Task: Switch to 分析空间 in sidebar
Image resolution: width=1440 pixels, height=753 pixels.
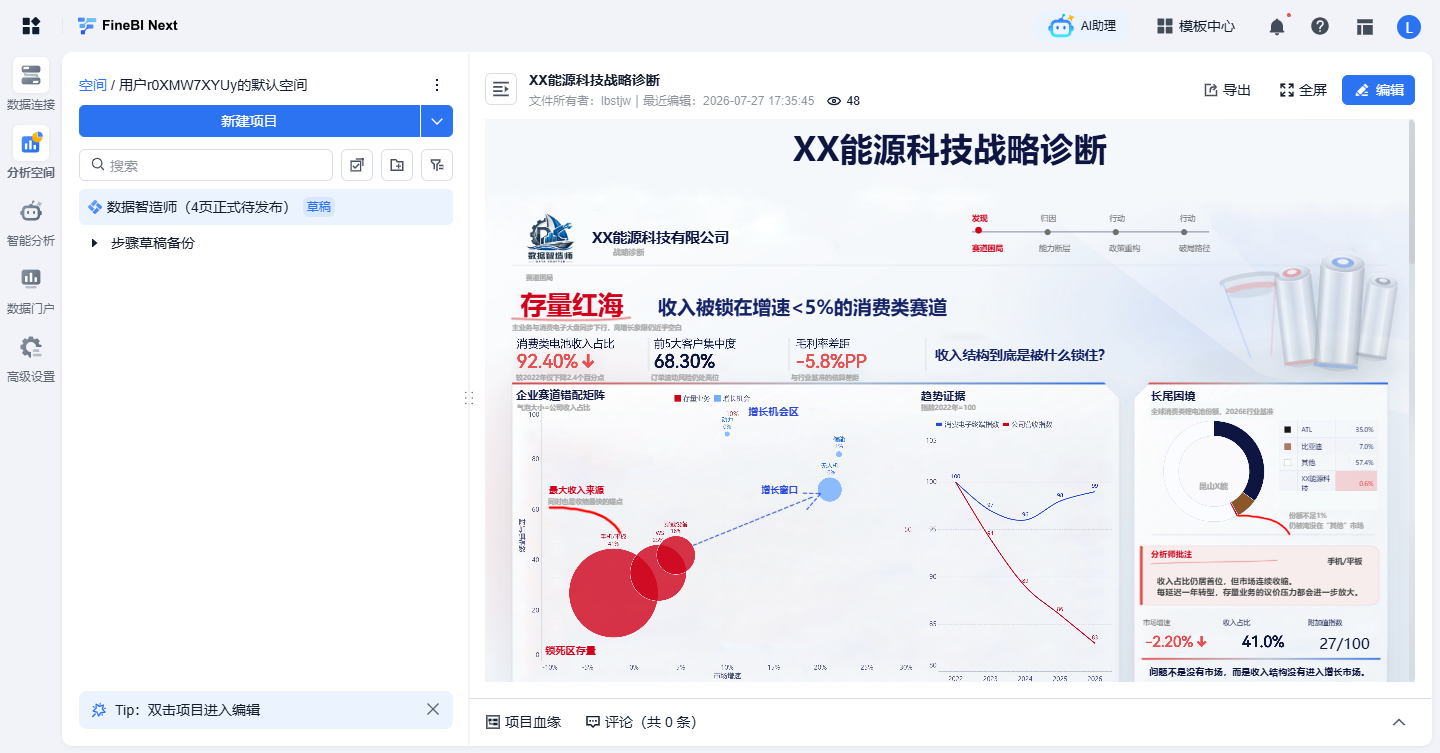Action: tap(31, 153)
